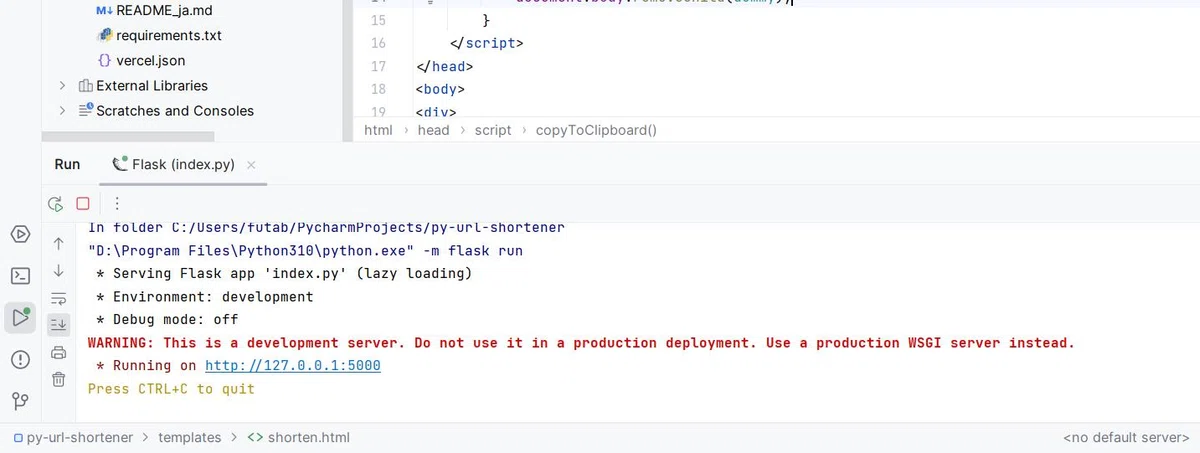The height and width of the screenshot is (453, 1200).
Task: Click the </head> closing tag line
Action: (444, 66)
